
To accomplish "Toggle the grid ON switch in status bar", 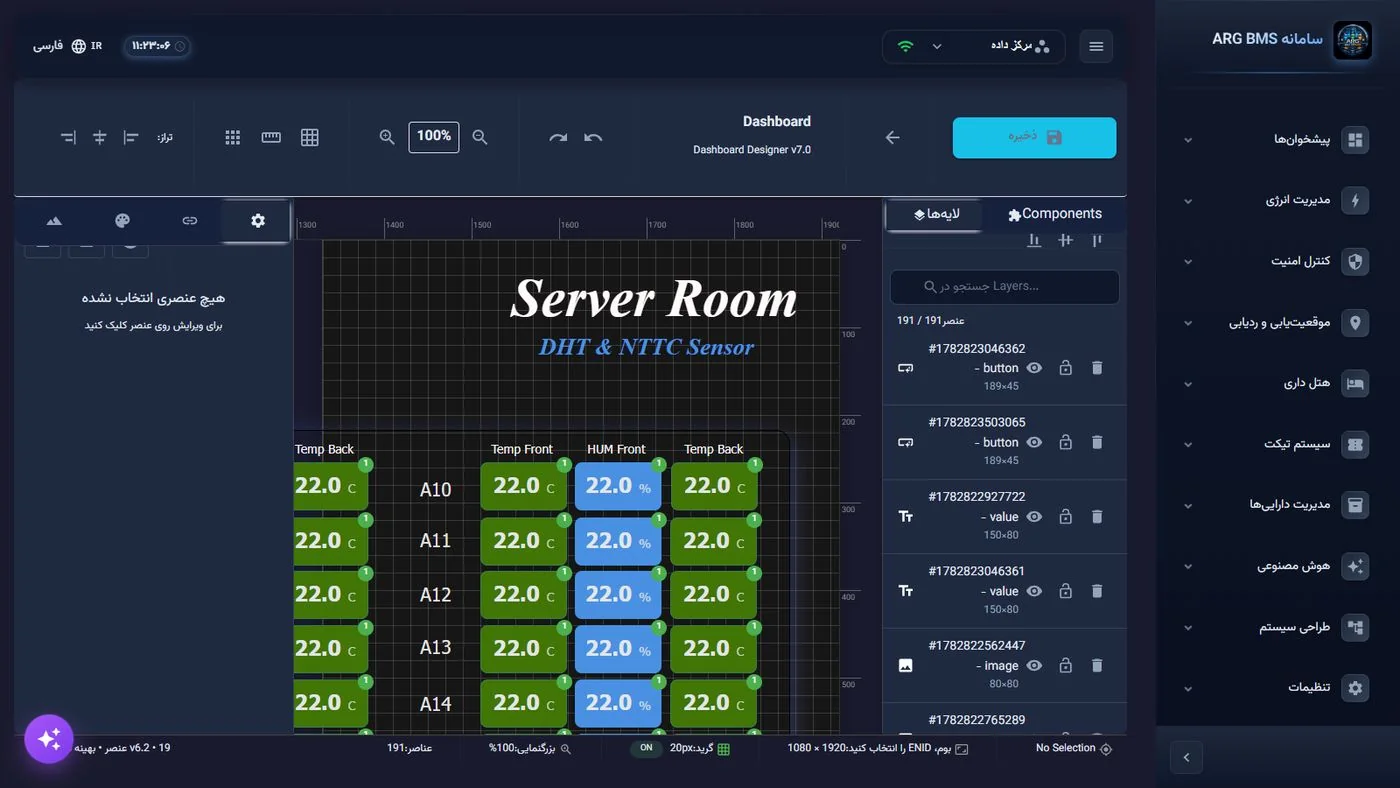I will (x=646, y=748).
